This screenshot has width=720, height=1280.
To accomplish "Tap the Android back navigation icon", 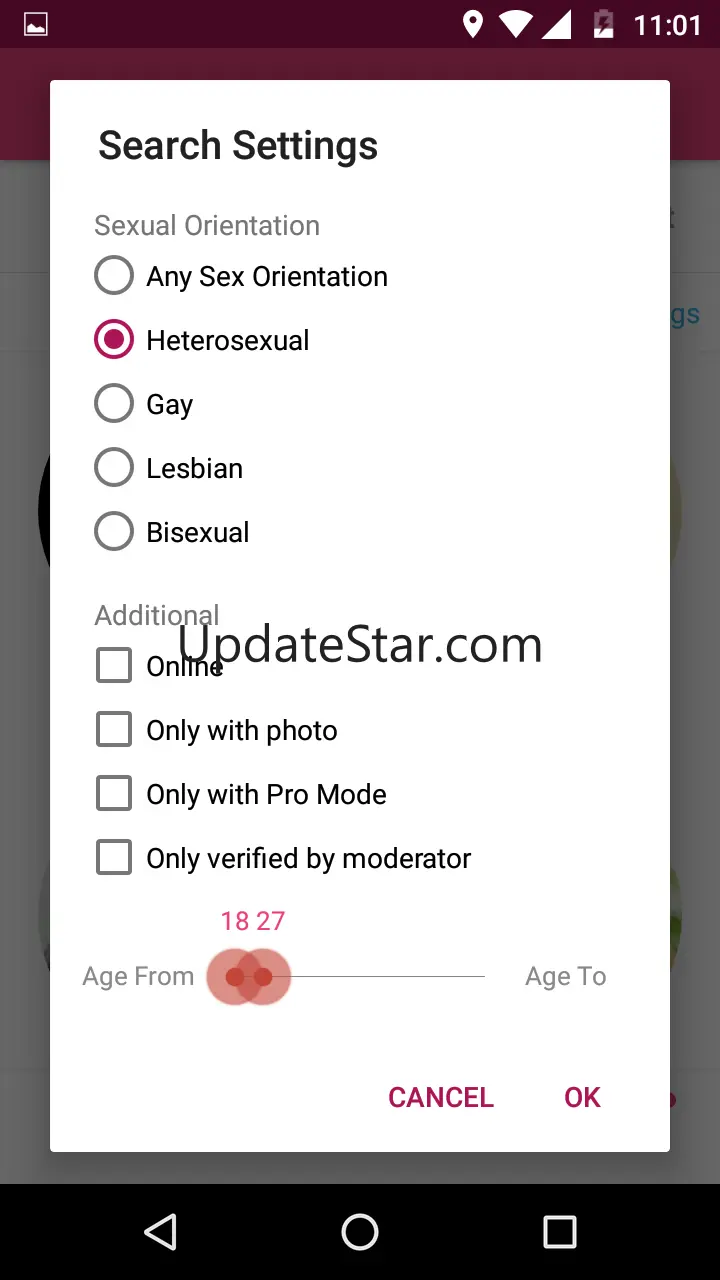I will [160, 1232].
